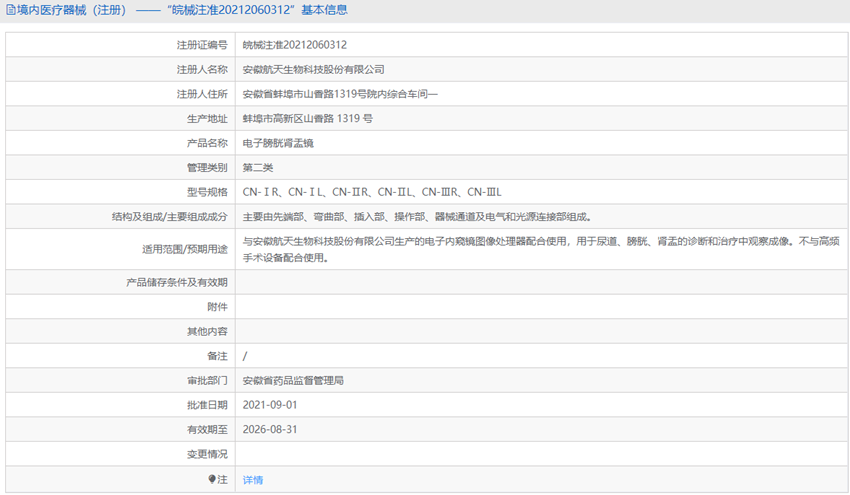Select product name 电子膀胱肾盂镜
Screen dimensions: 850x495
[278, 143]
